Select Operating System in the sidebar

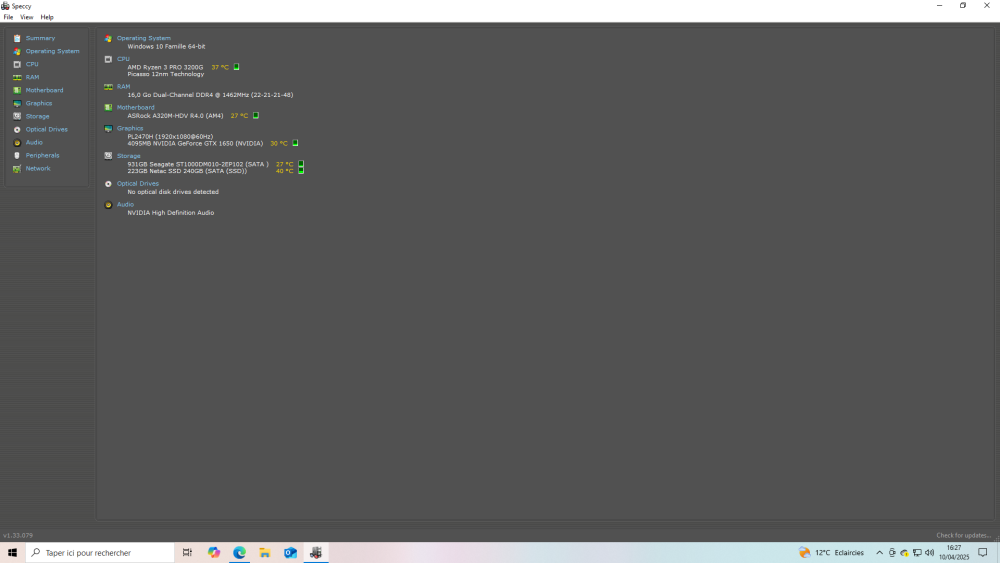click(x=52, y=51)
